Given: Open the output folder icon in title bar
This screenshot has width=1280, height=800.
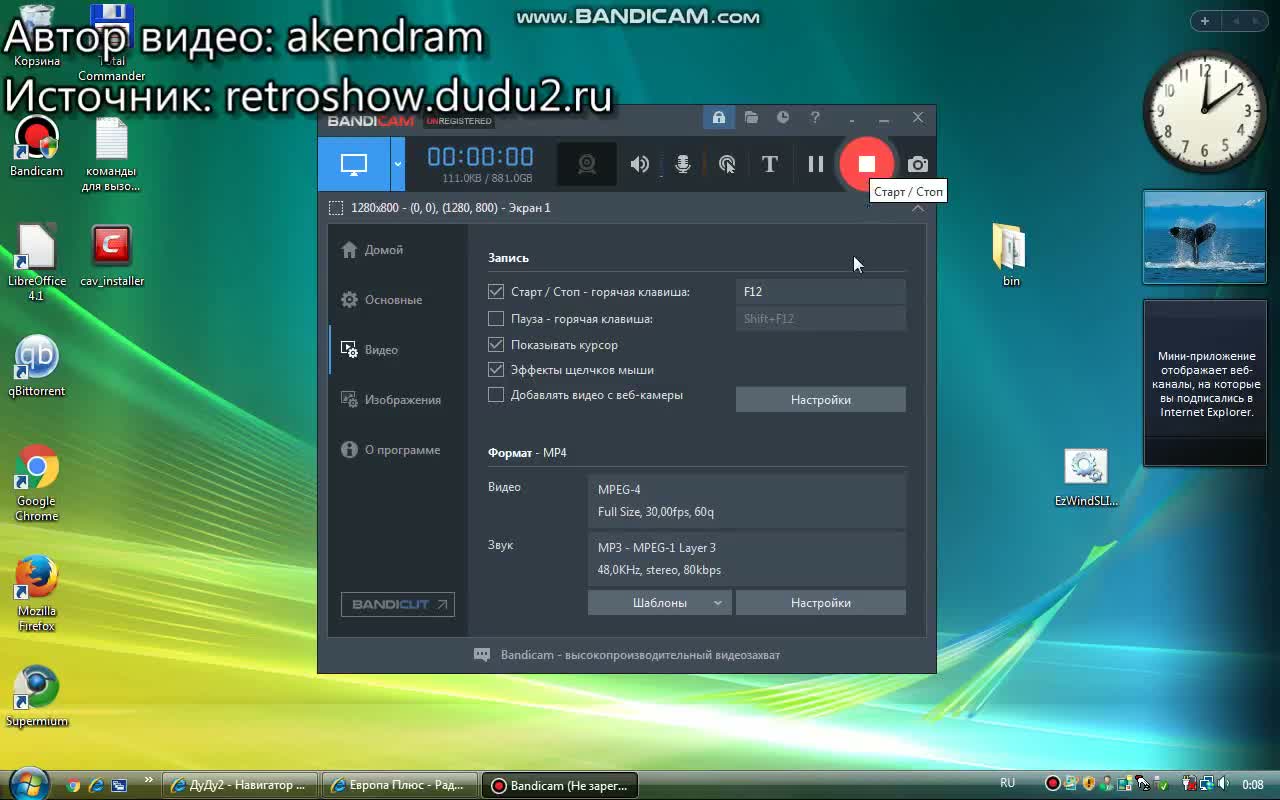Looking at the screenshot, I should pos(751,118).
